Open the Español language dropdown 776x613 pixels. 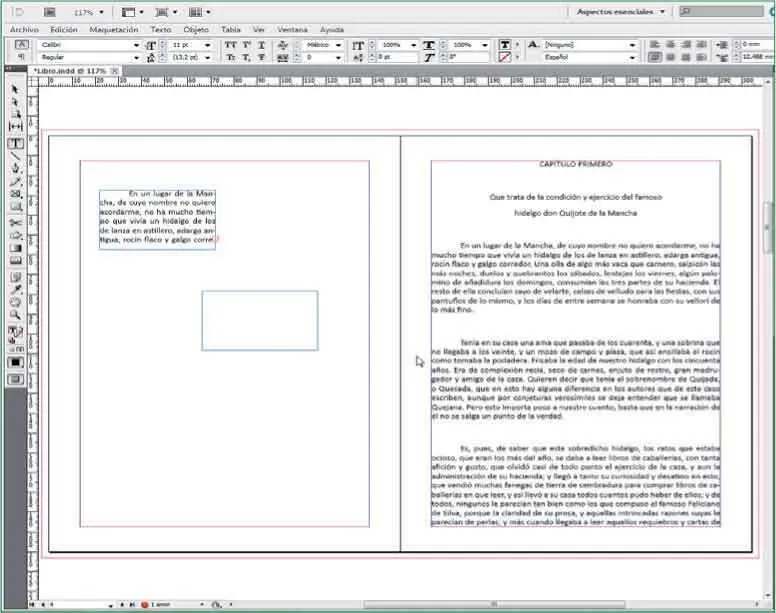pyautogui.click(x=632, y=57)
